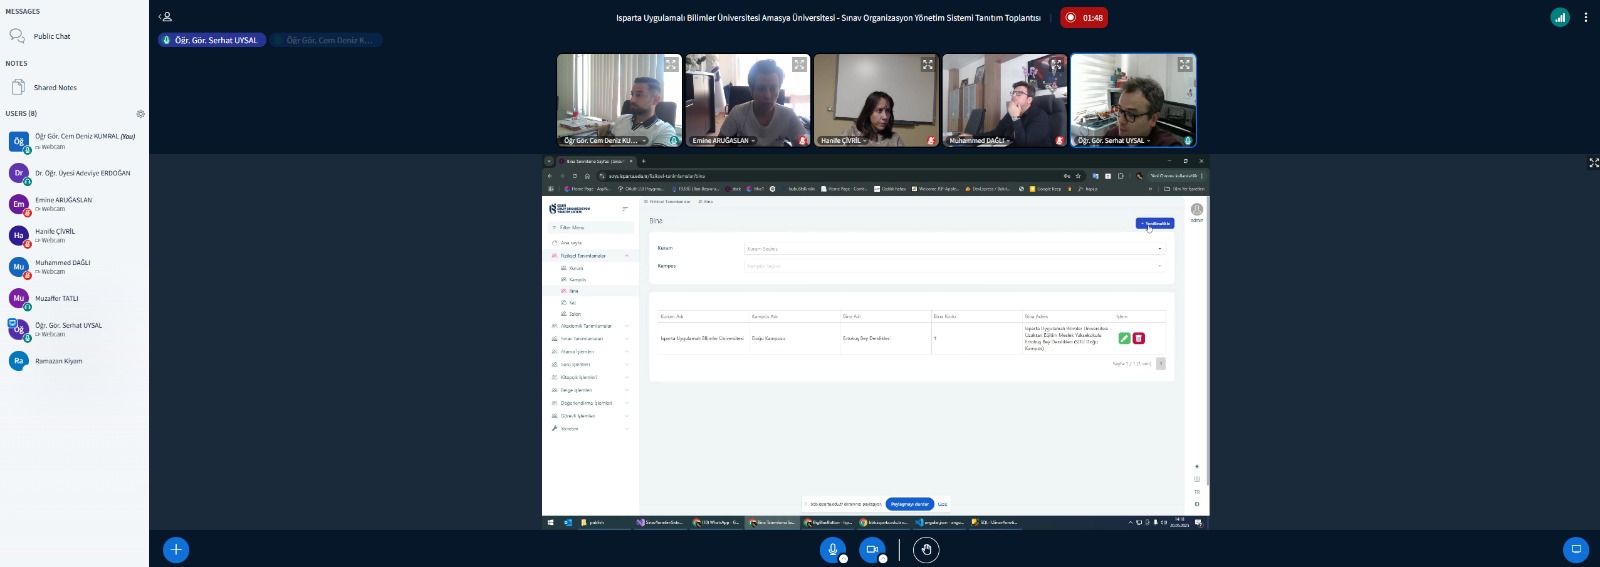Click red delete icon in shared screen table
This screenshot has height=567, width=1600.
tap(1138, 338)
